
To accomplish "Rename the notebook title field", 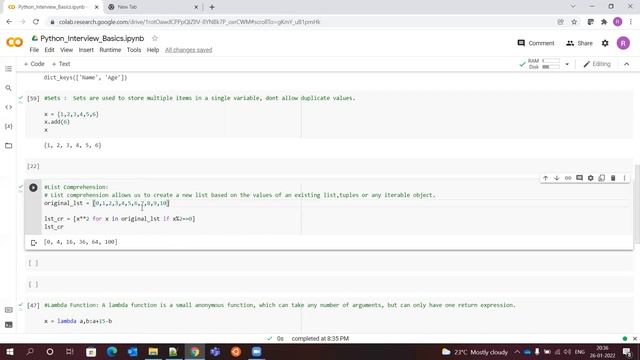I will pos(92,38).
